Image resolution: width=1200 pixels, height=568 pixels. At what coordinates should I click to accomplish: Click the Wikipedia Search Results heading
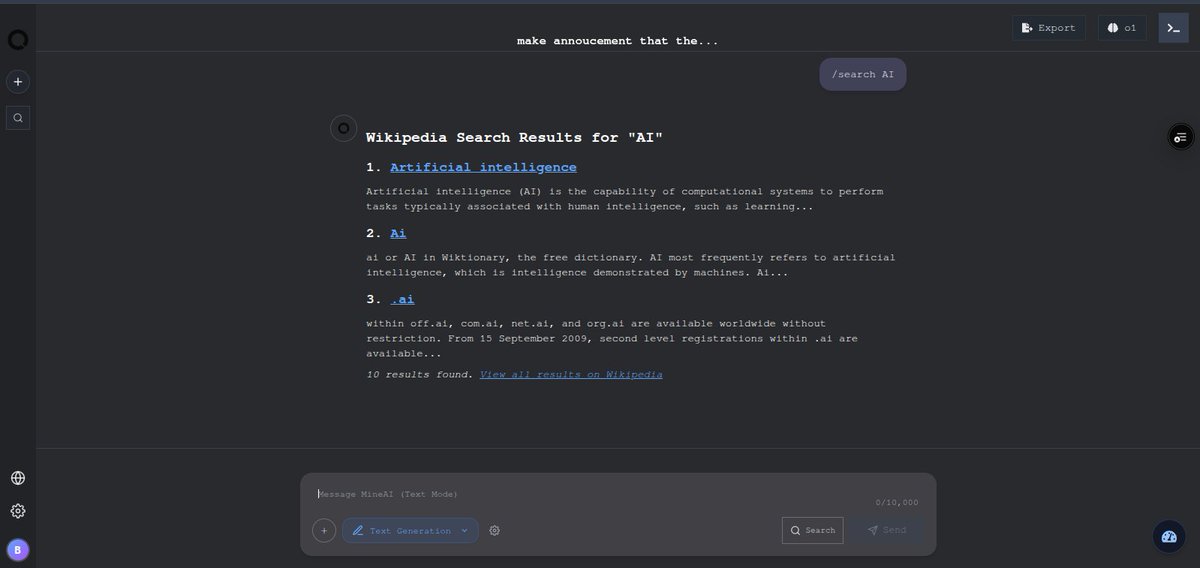click(514, 137)
